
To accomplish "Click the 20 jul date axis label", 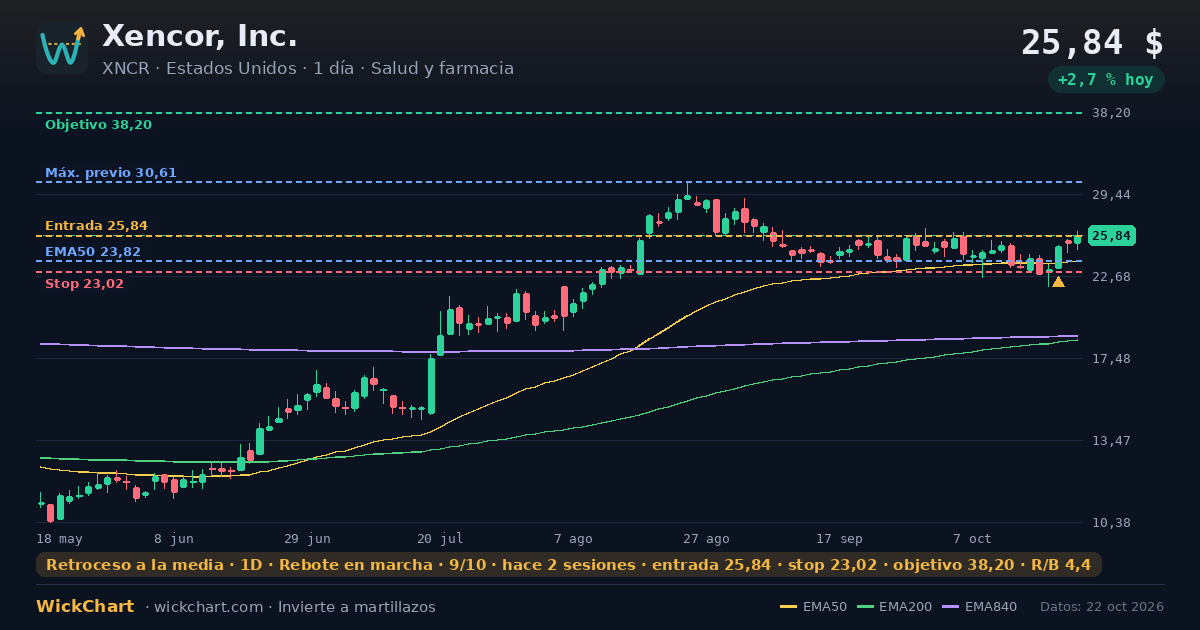I will (440, 538).
